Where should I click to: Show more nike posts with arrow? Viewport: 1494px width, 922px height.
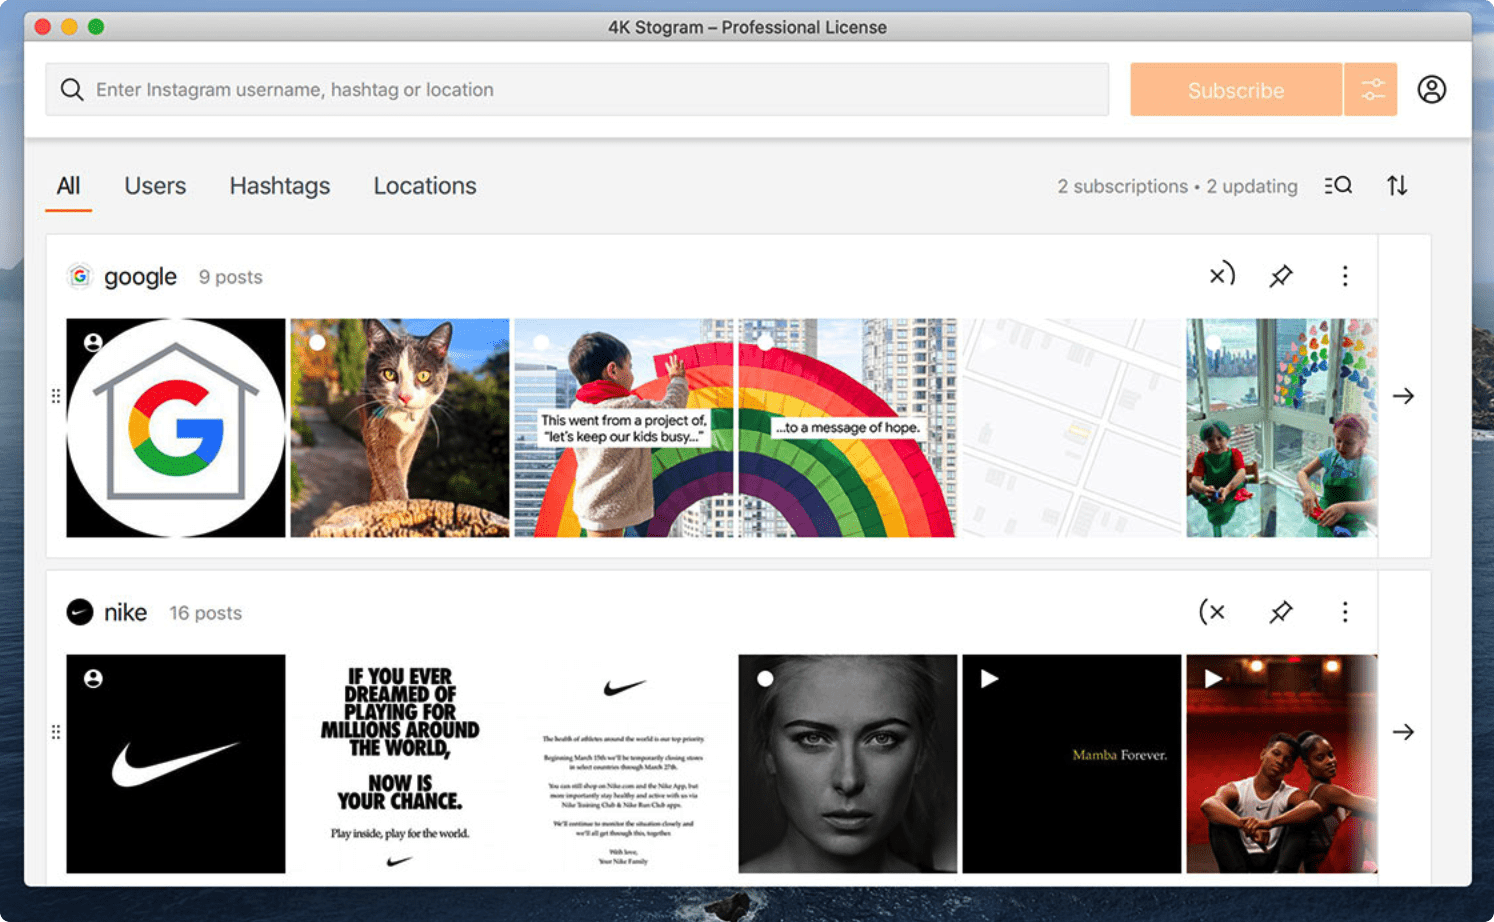[x=1403, y=732]
